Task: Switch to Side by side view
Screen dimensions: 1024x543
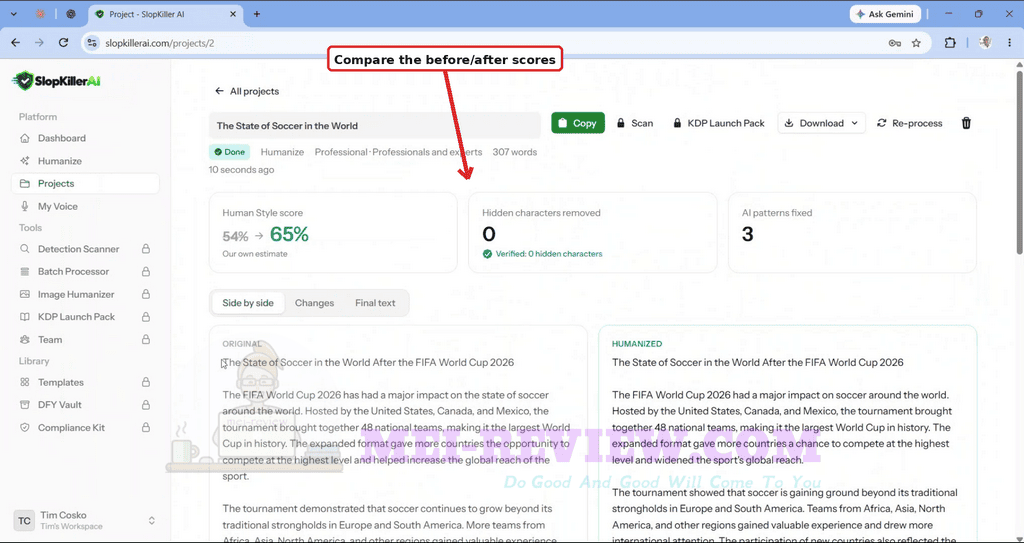Action: click(x=248, y=303)
